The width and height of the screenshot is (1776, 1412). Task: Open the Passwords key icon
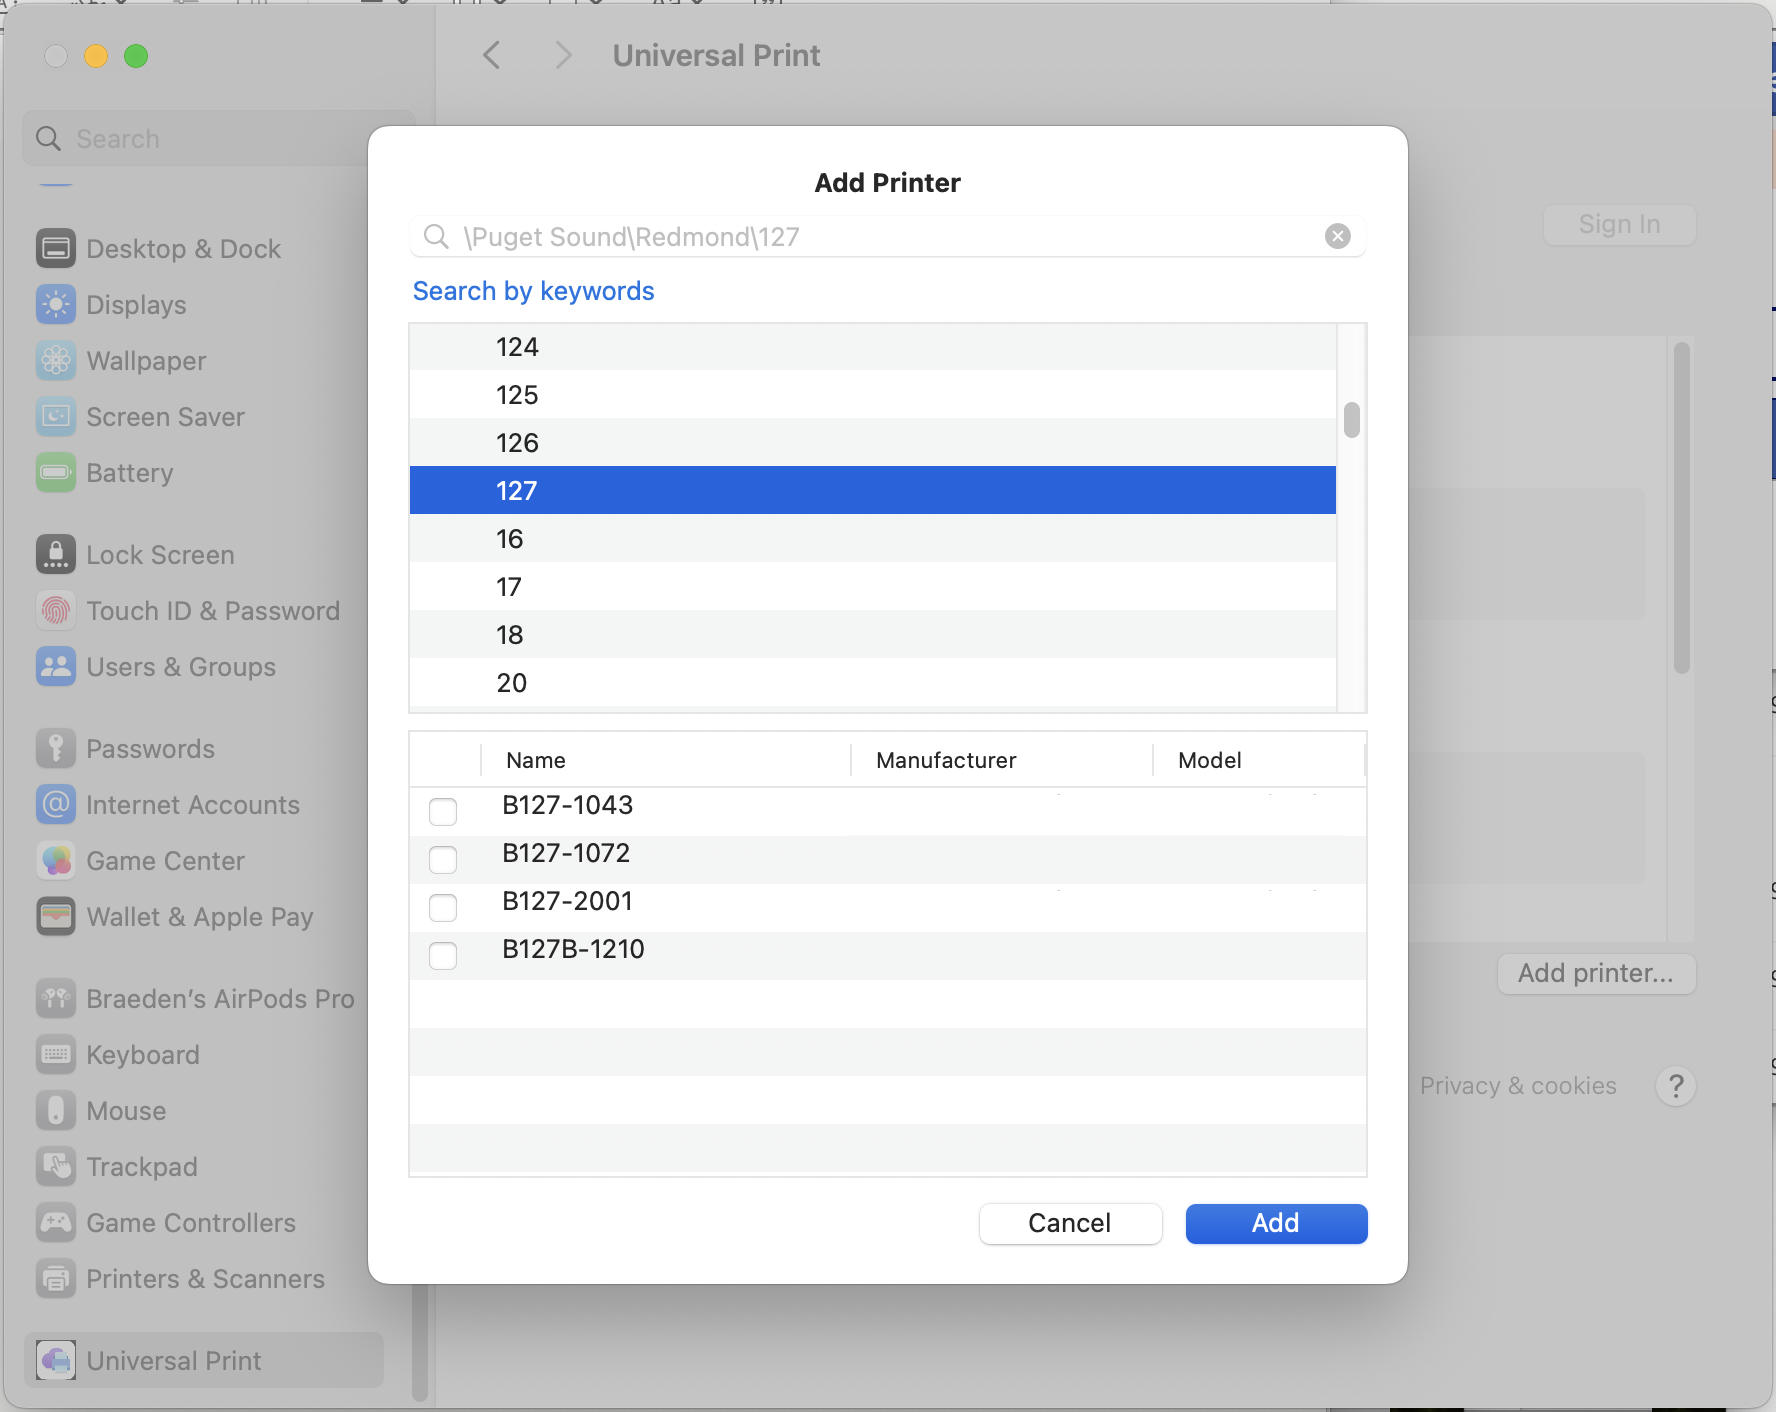(56, 748)
